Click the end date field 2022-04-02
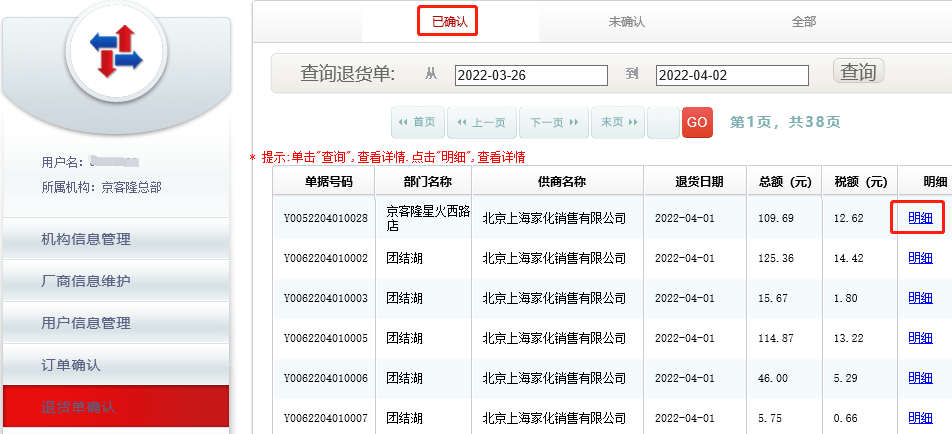The image size is (952, 434). tap(732, 75)
